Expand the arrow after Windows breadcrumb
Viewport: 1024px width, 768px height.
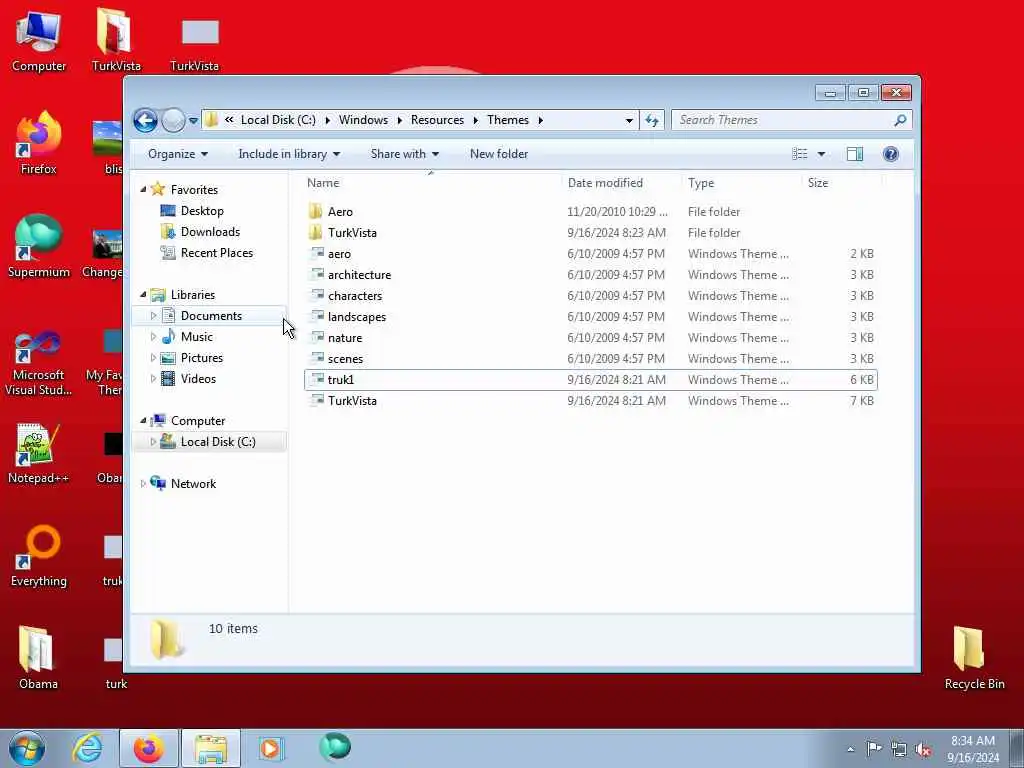[399, 120]
